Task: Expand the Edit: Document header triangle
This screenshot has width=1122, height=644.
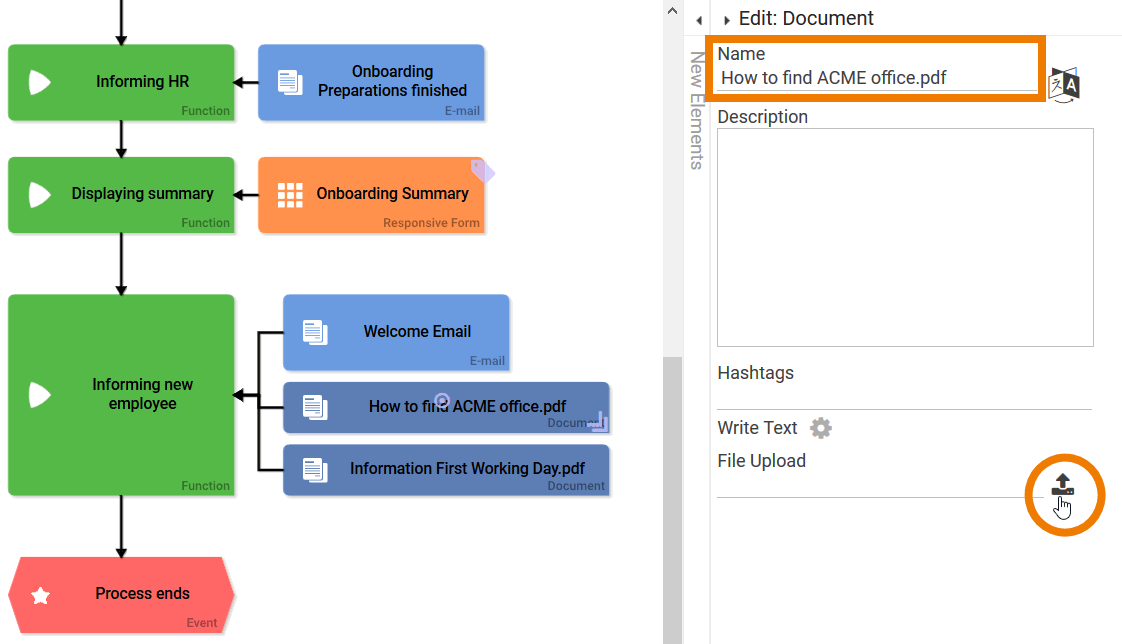Action: tap(726, 20)
